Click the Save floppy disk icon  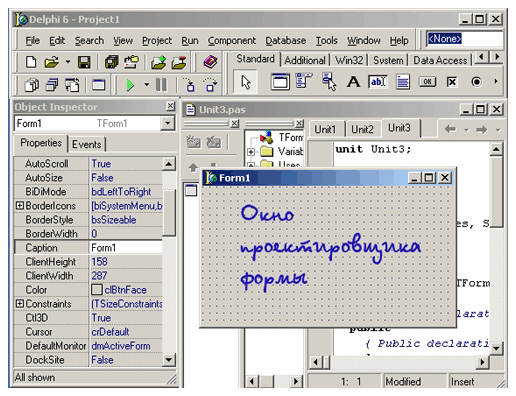84,62
